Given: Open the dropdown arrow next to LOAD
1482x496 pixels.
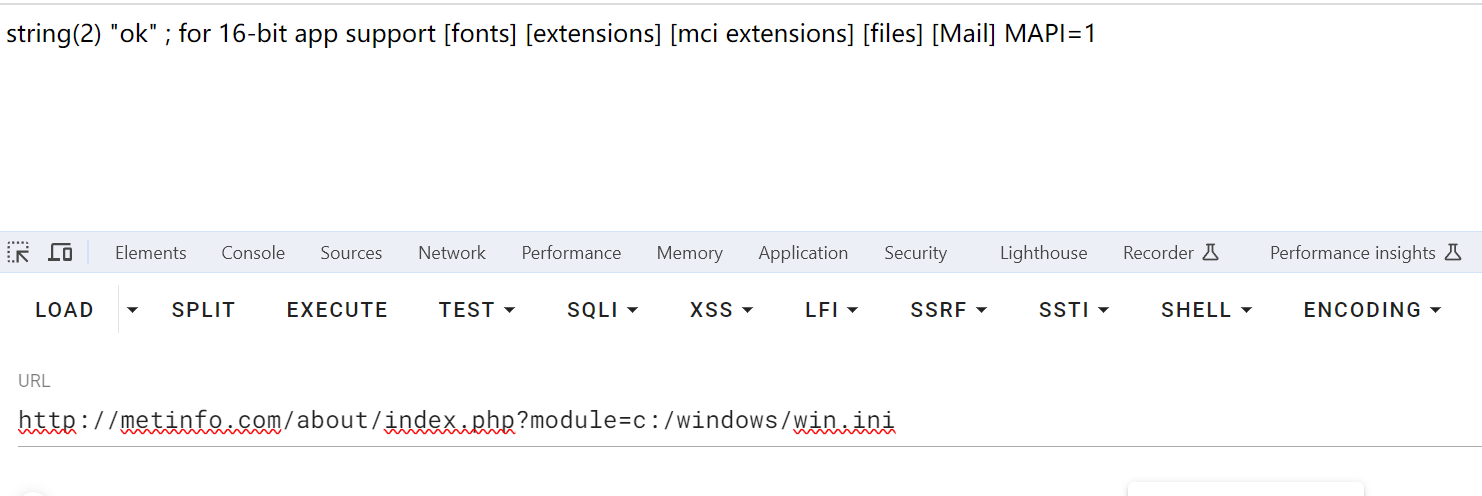Looking at the screenshot, I should [x=132, y=310].
